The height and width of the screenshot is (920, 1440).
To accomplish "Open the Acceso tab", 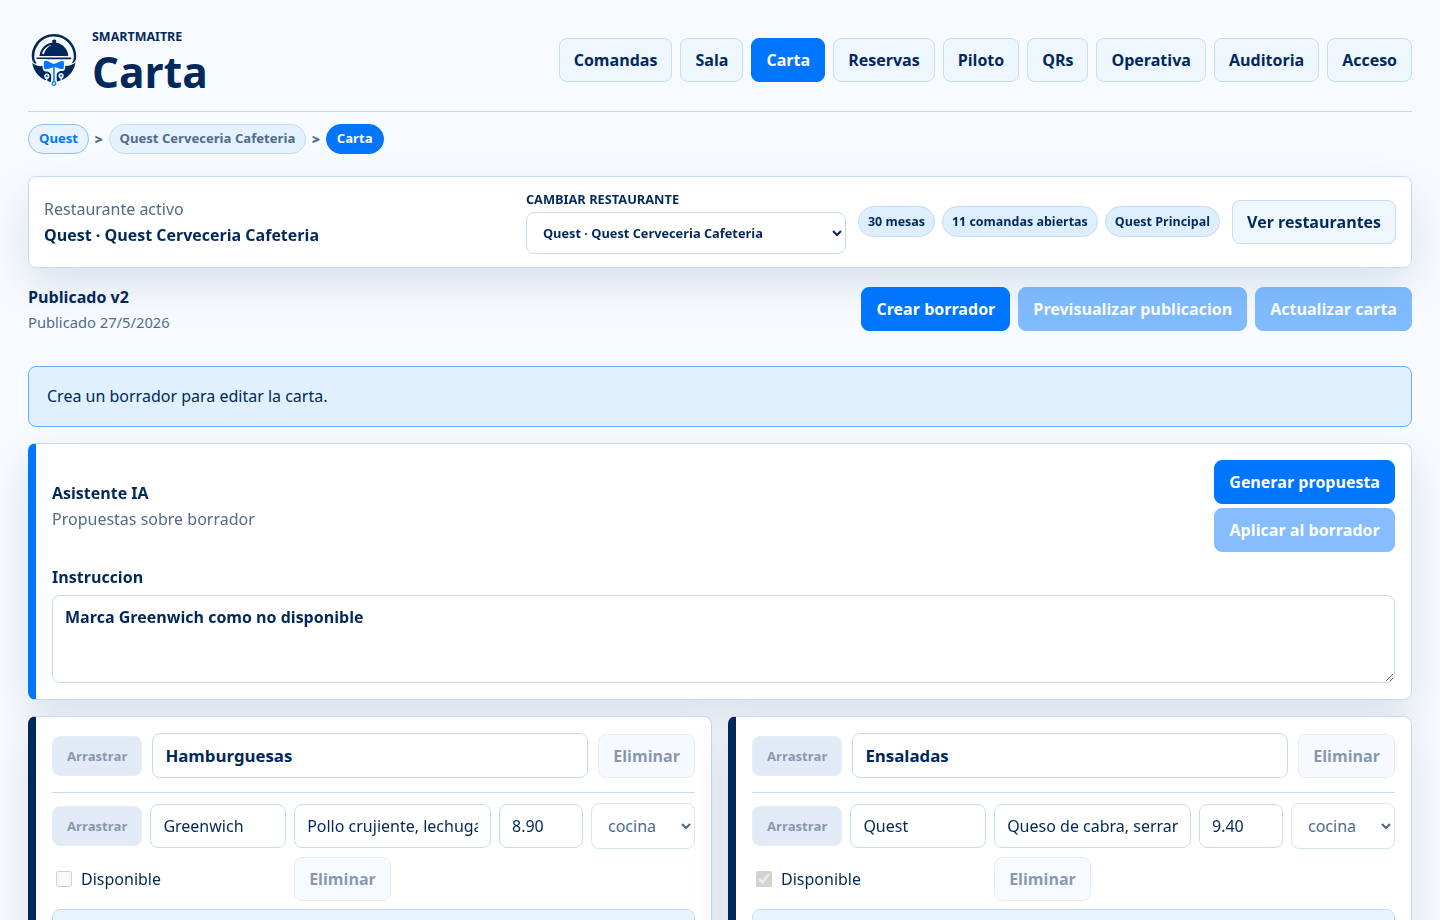I will tap(1369, 60).
